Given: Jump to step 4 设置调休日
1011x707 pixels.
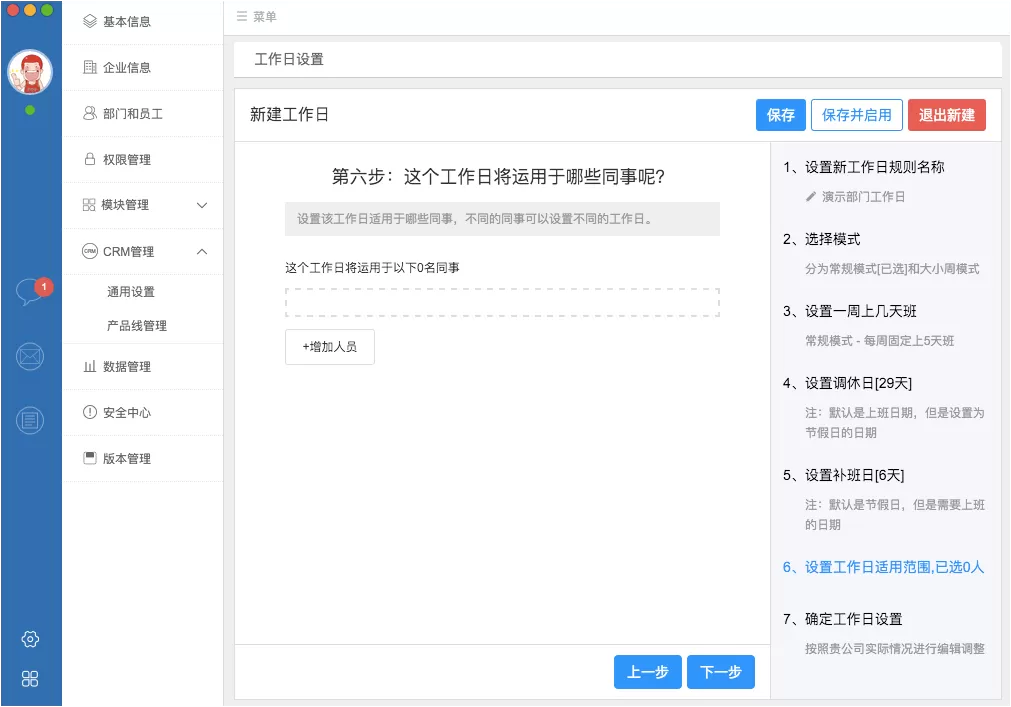Looking at the screenshot, I should [x=847, y=383].
